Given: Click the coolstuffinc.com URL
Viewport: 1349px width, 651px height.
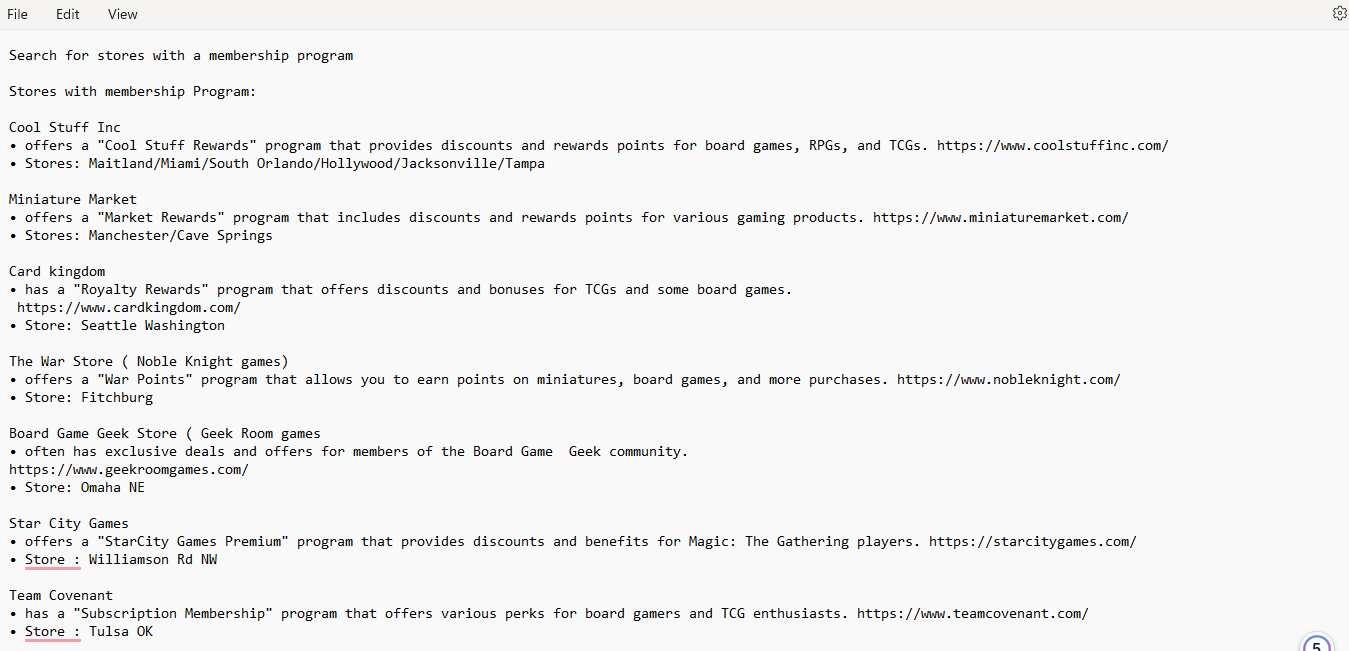Looking at the screenshot, I should (x=1052, y=146).
